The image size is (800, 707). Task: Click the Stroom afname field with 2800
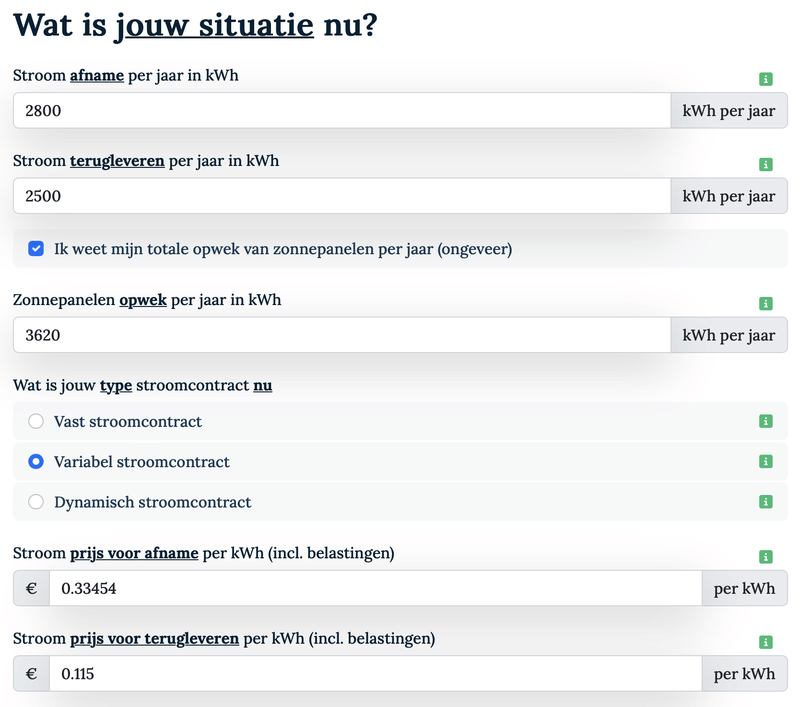(340, 111)
